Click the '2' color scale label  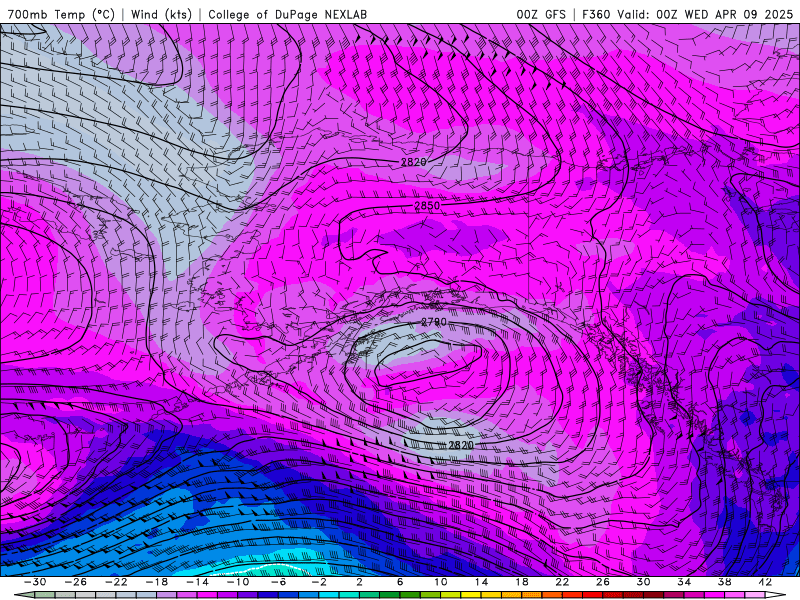click(359, 582)
